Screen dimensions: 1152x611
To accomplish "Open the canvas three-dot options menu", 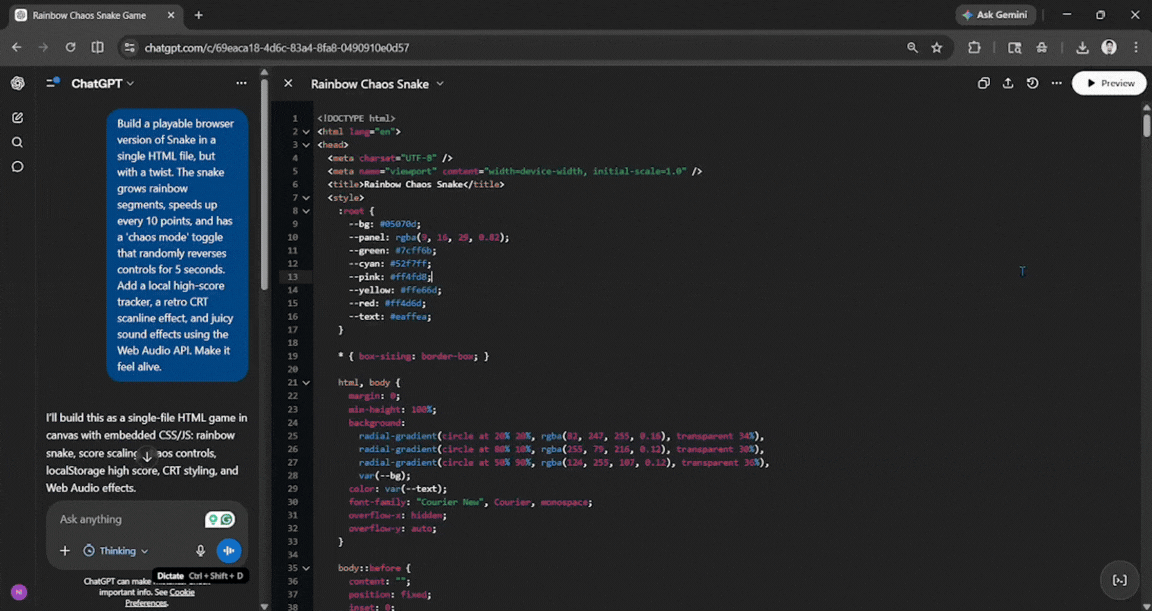I will click(1056, 83).
